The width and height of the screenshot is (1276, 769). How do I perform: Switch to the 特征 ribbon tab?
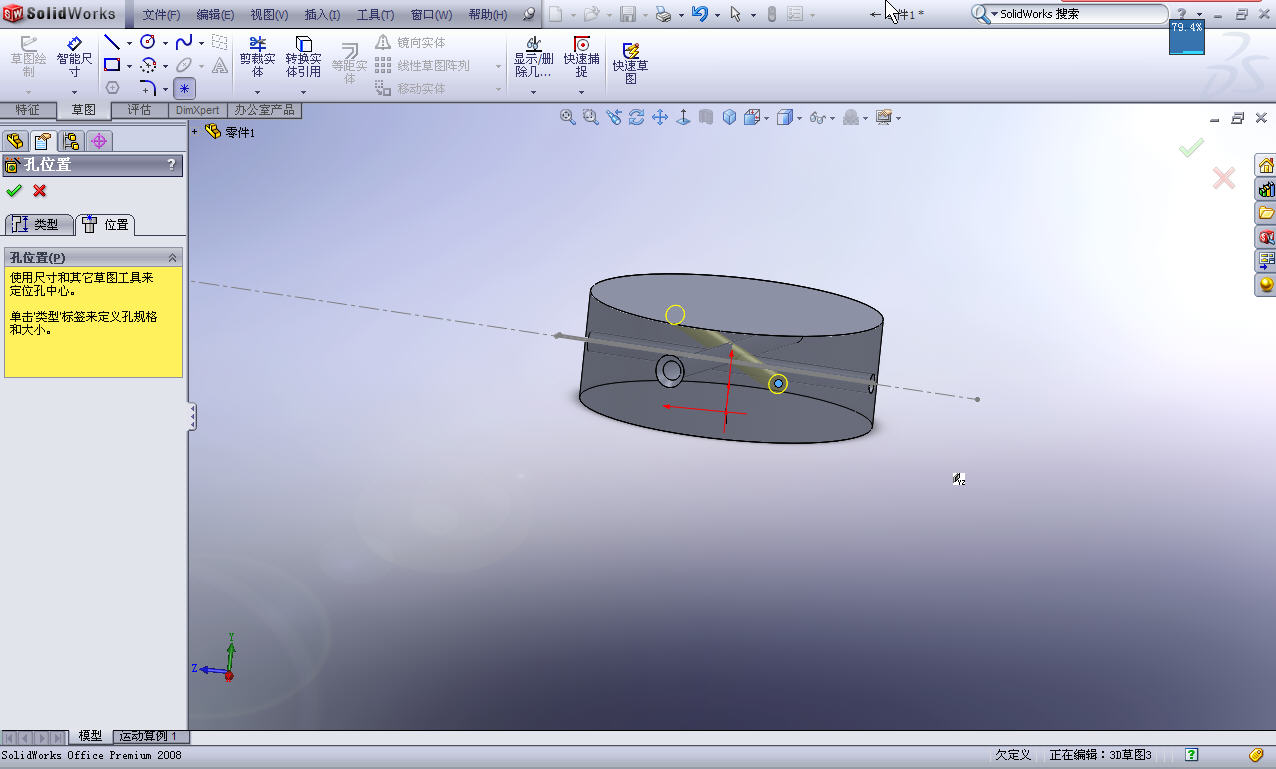[x=27, y=110]
